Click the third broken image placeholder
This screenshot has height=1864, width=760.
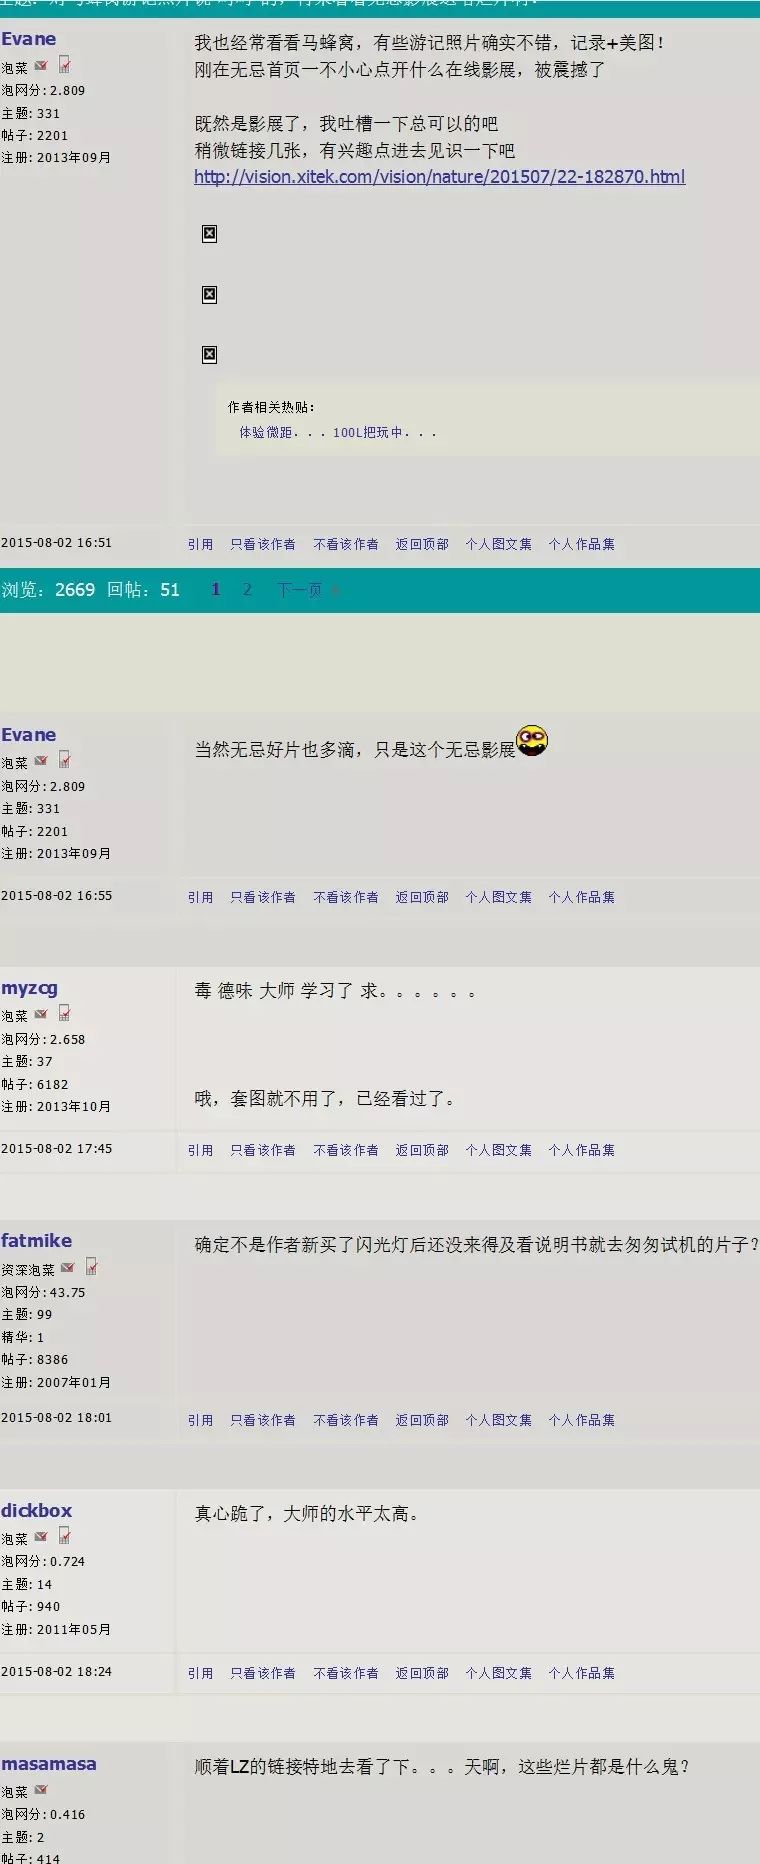click(209, 354)
